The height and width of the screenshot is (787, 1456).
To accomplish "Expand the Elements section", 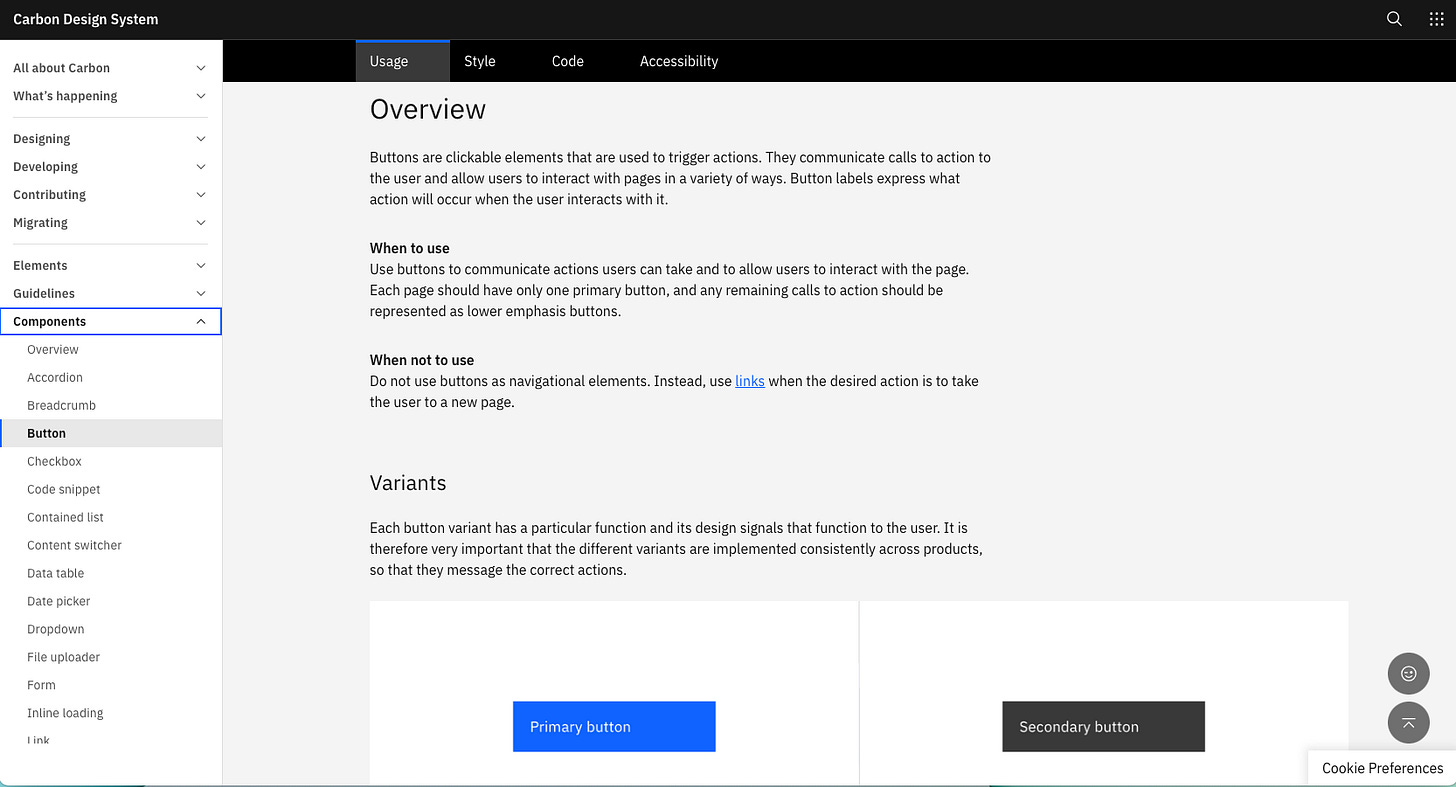I will pos(110,266).
